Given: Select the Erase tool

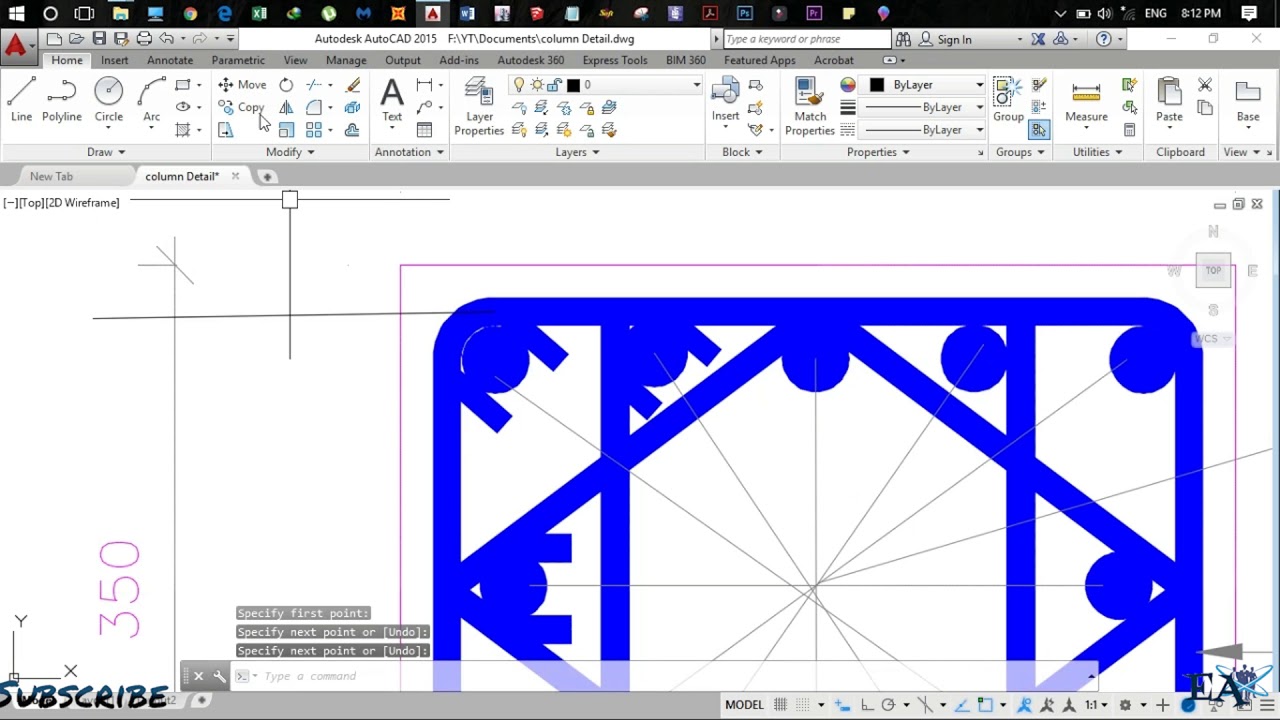Looking at the screenshot, I should tap(352, 85).
